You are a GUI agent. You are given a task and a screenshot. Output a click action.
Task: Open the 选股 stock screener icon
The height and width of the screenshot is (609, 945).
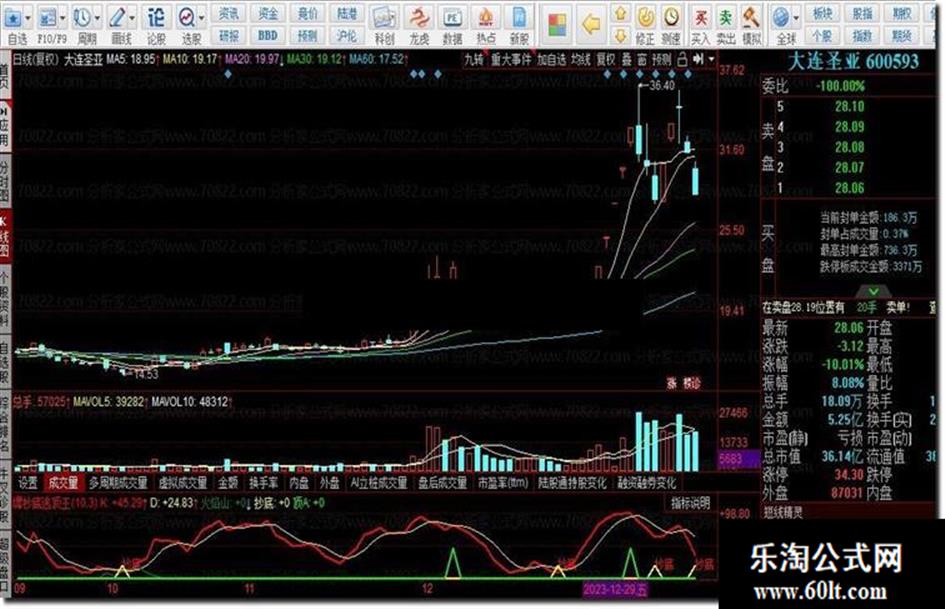click(187, 18)
